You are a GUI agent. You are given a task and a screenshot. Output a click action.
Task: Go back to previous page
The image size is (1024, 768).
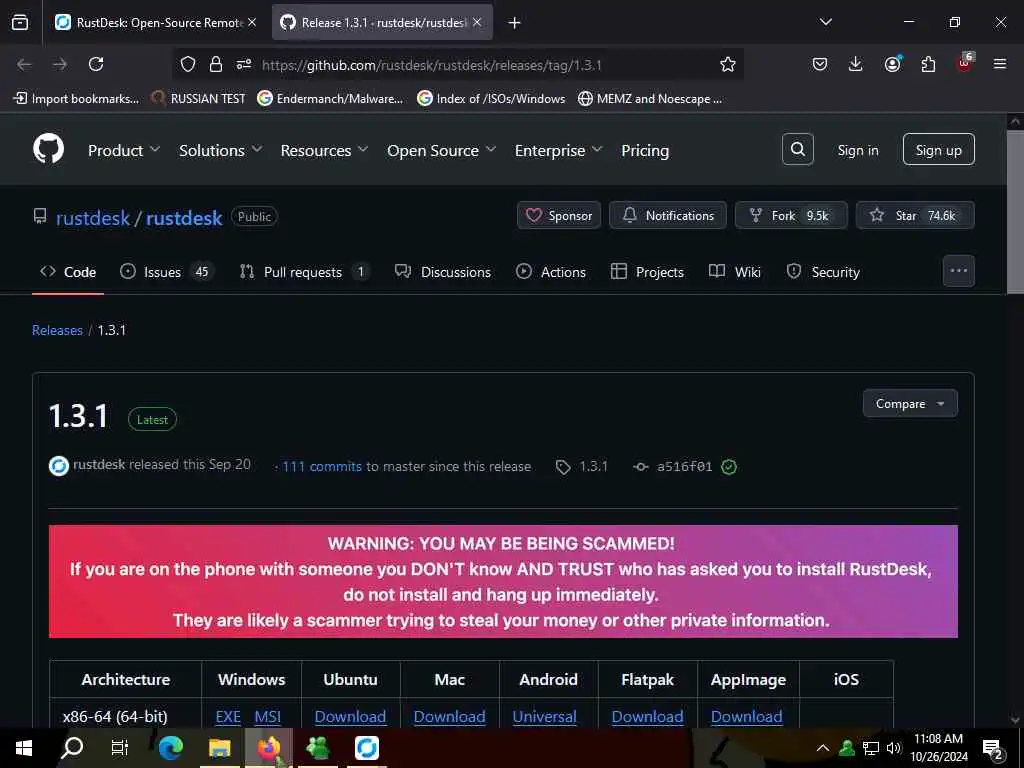24,64
